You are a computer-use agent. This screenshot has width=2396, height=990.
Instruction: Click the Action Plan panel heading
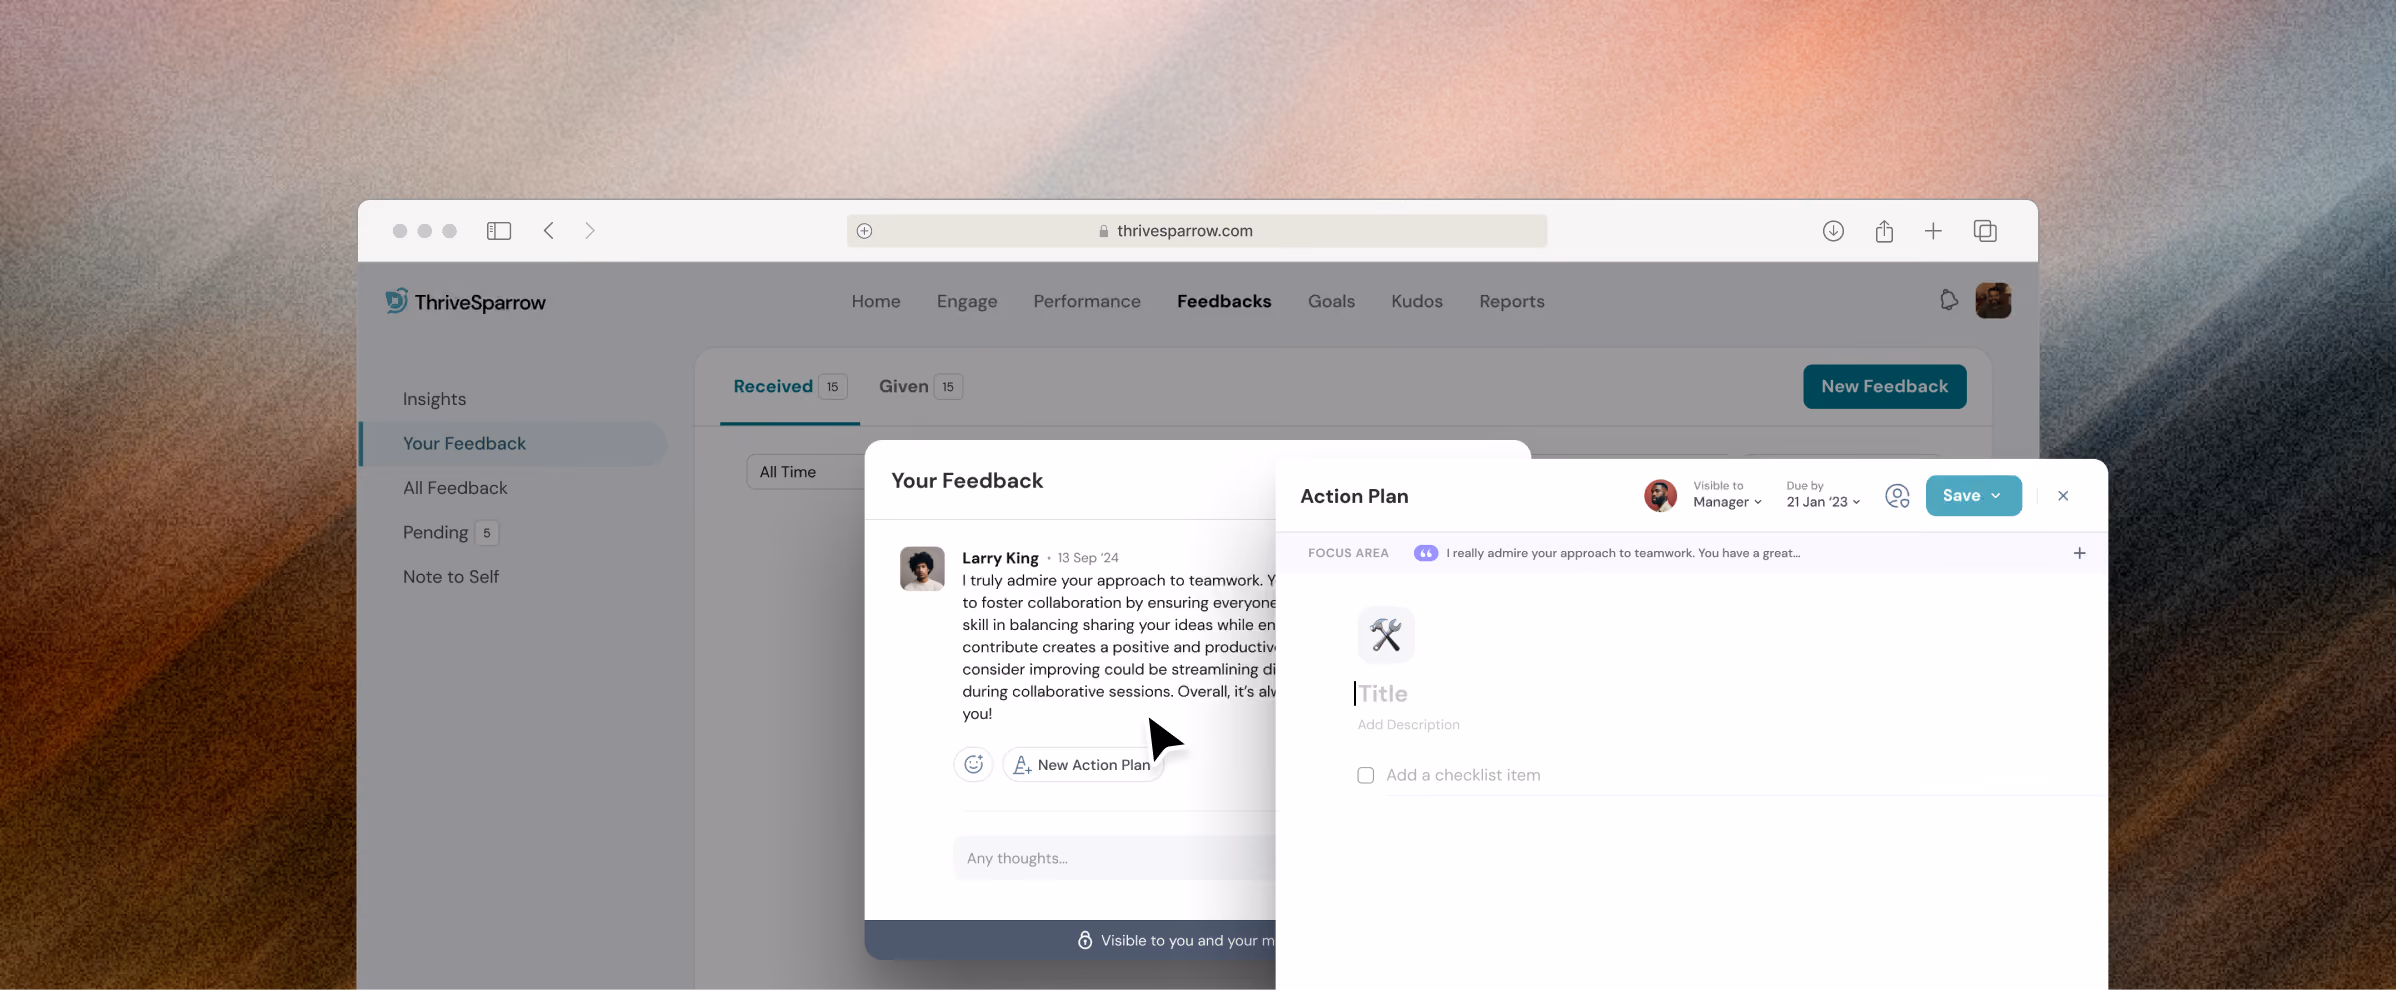coord(1354,496)
